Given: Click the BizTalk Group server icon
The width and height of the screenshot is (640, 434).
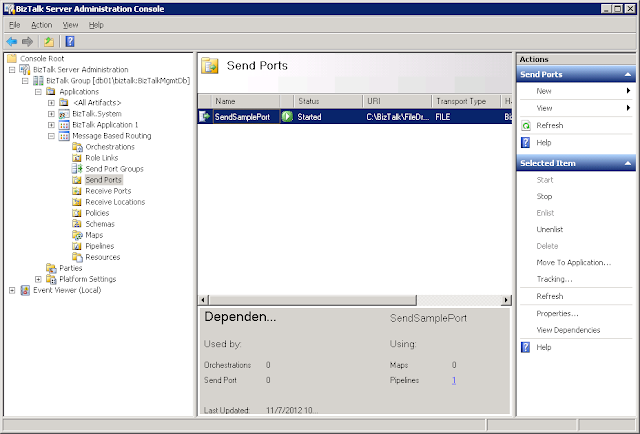Looking at the screenshot, I should (38, 80).
